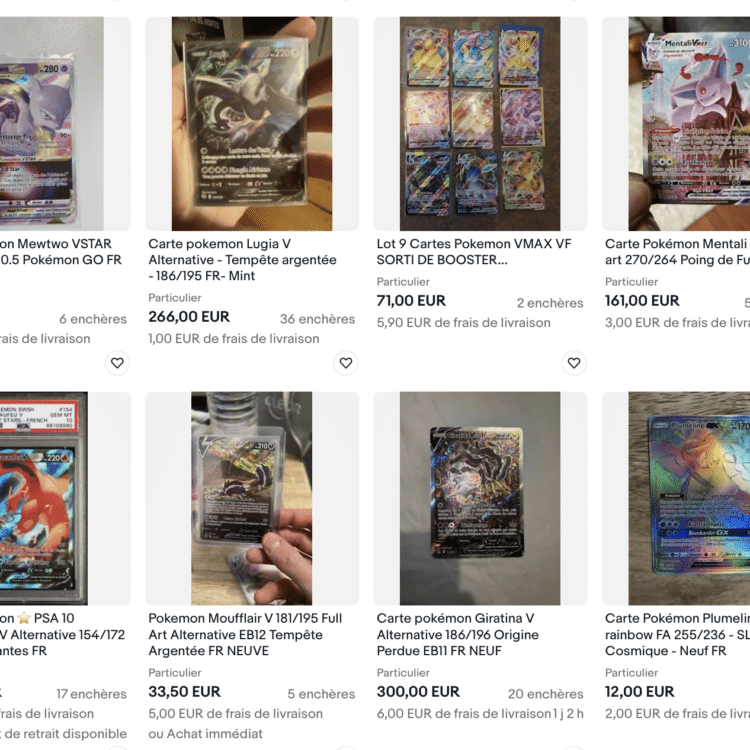
Task: Open the Moufflair V card photo
Action: [252, 498]
